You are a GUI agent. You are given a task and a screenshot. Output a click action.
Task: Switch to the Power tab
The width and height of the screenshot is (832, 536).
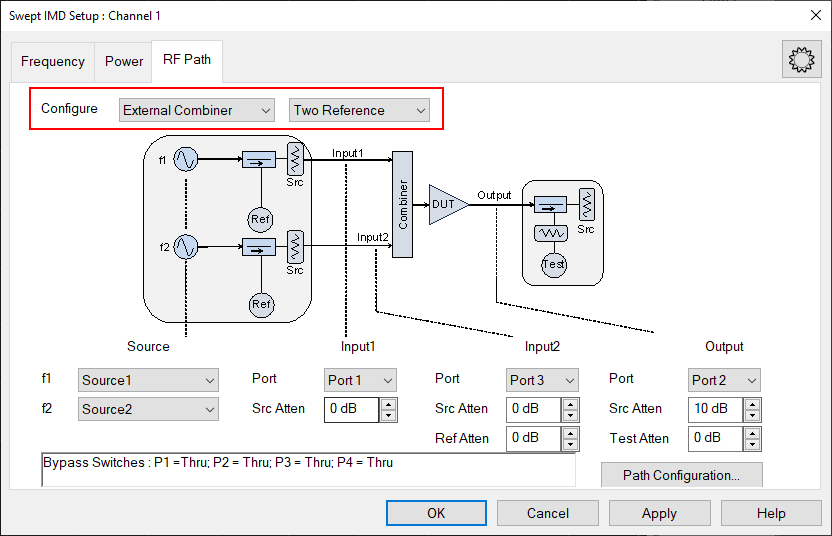124,61
